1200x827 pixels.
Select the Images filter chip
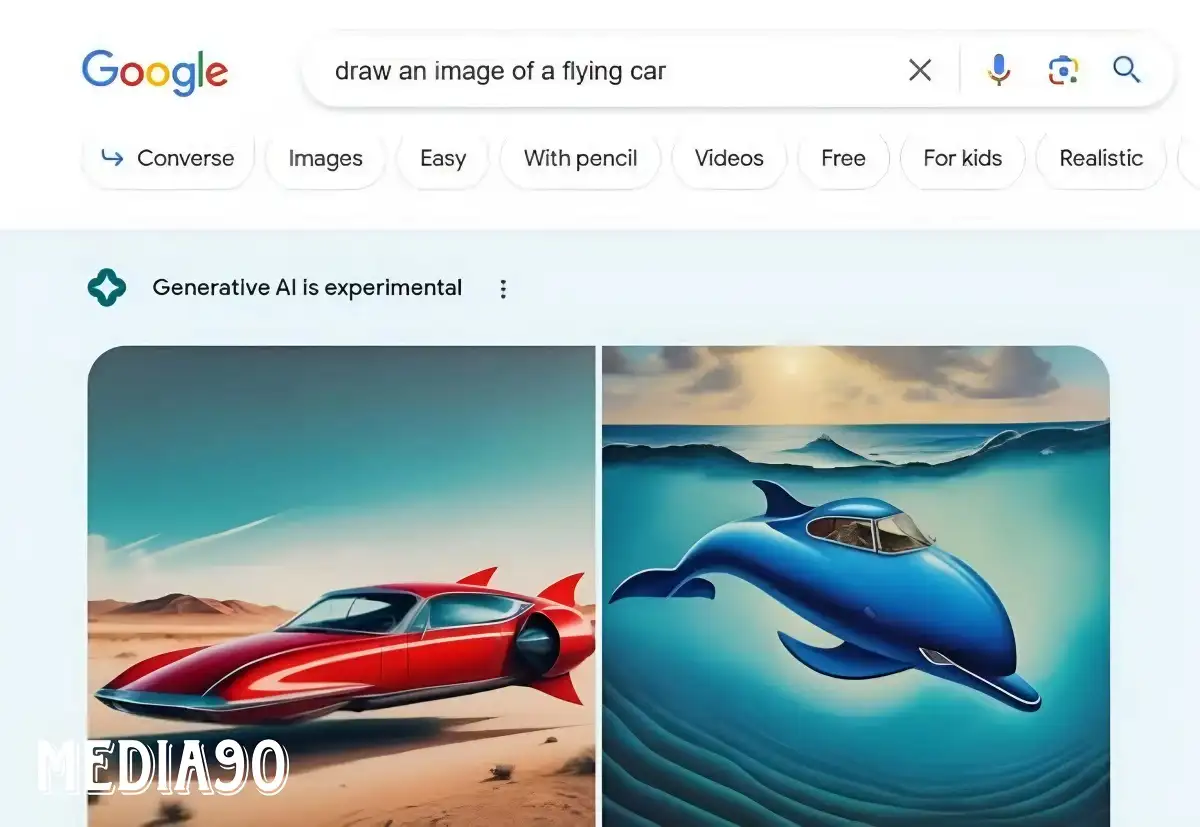[x=325, y=158]
